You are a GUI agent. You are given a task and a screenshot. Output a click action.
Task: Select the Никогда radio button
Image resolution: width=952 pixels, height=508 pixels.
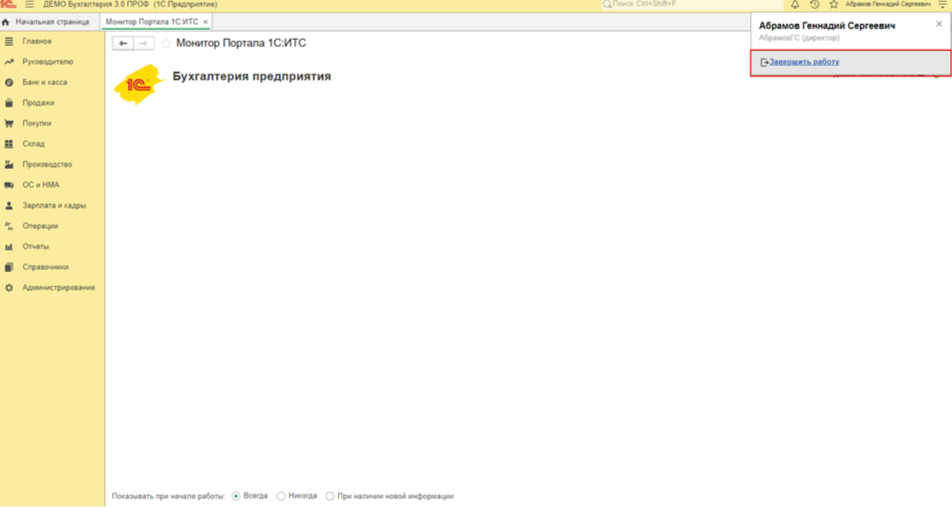(x=281, y=496)
